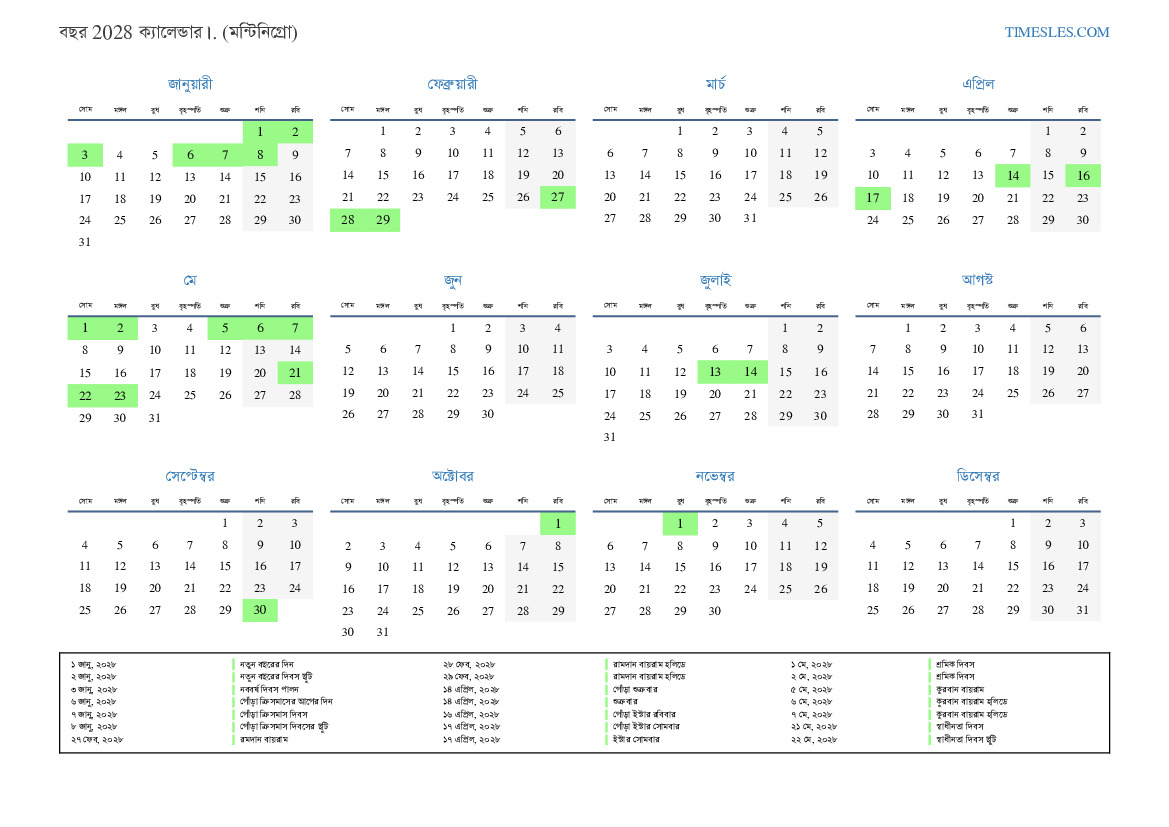The image size is (1169, 827).
Task: Click highlighted October 1 date
Action: click(x=558, y=524)
